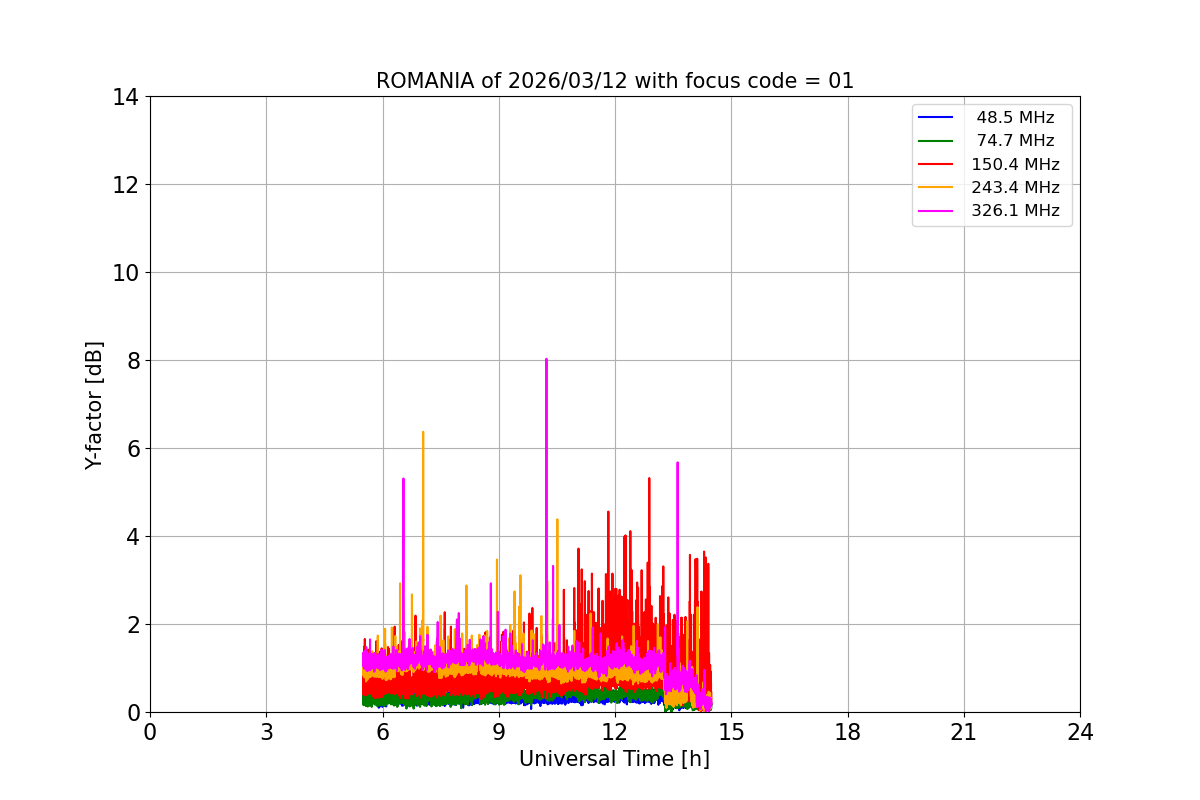Click y-axis tick label 14
The height and width of the screenshot is (800, 1200).
click(x=126, y=97)
